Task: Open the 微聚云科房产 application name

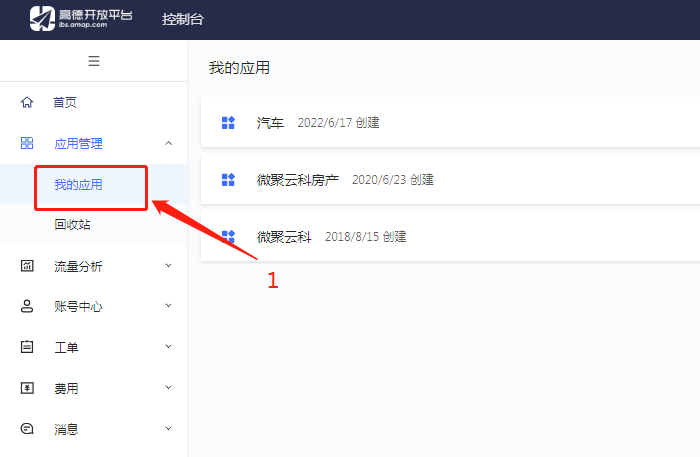Action: tap(298, 180)
